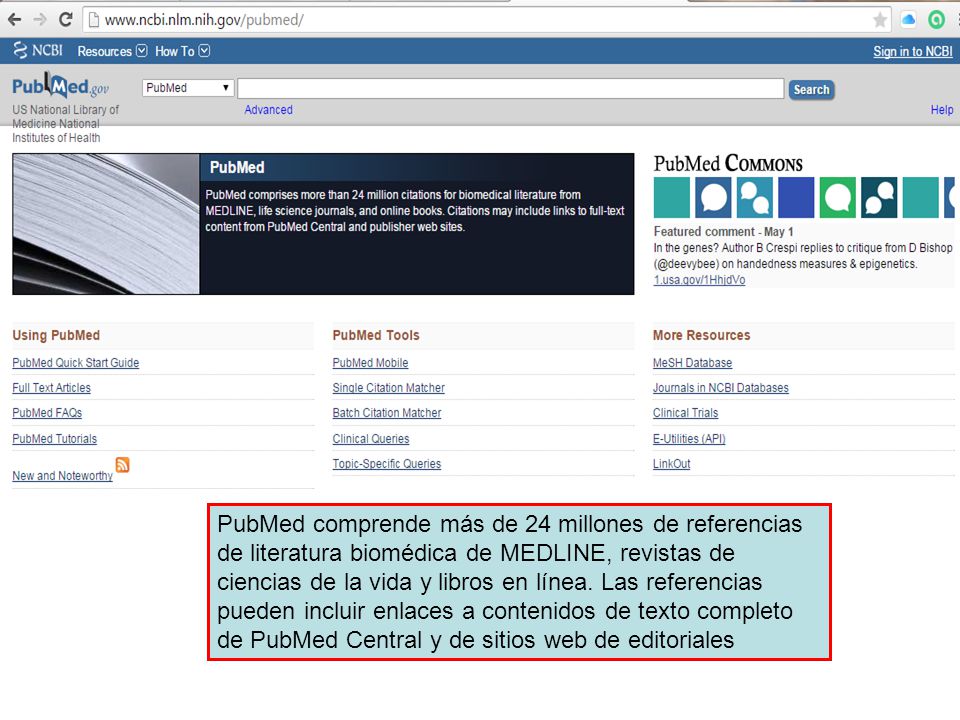Click Sign in to NCBI
The width and height of the screenshot is (960, 720).
point(912,51)
